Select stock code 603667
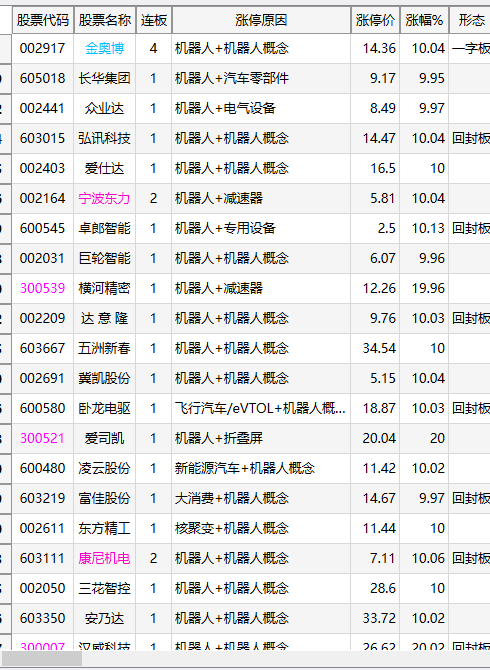This screenshot has width=490, height=670. (43, 348)
